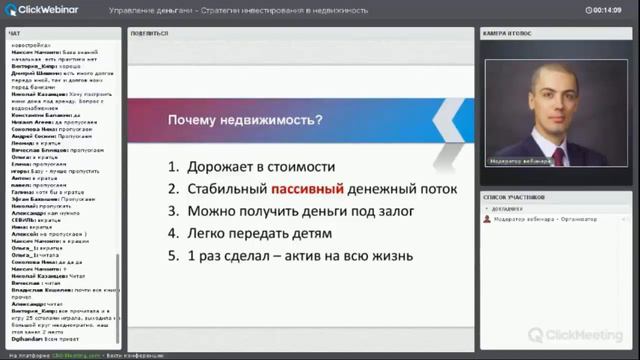Click chat message from игорь about Базу
The height and width of the screenshot is (360, 640).
55,171
